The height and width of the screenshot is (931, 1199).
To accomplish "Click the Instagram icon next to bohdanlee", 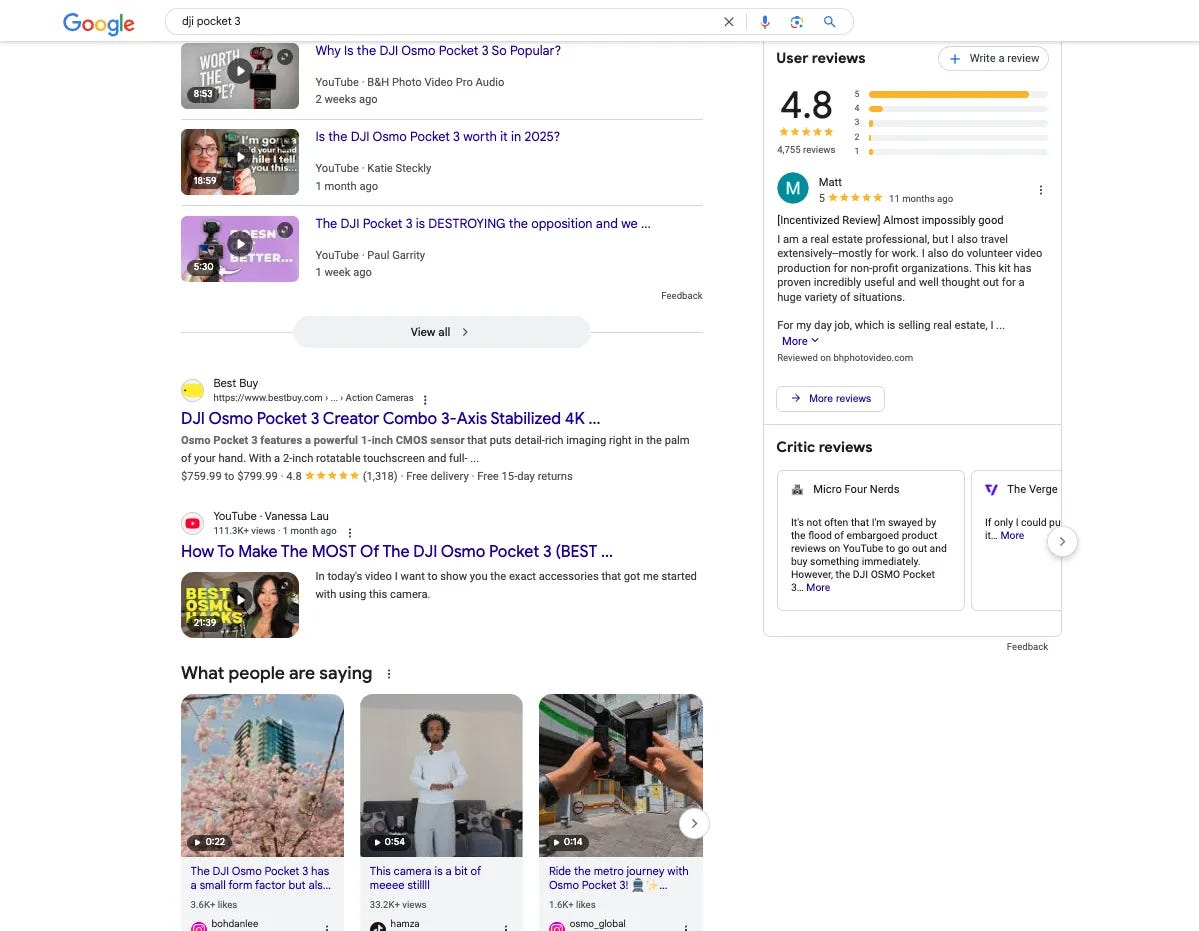I will [x=199, y=926].
